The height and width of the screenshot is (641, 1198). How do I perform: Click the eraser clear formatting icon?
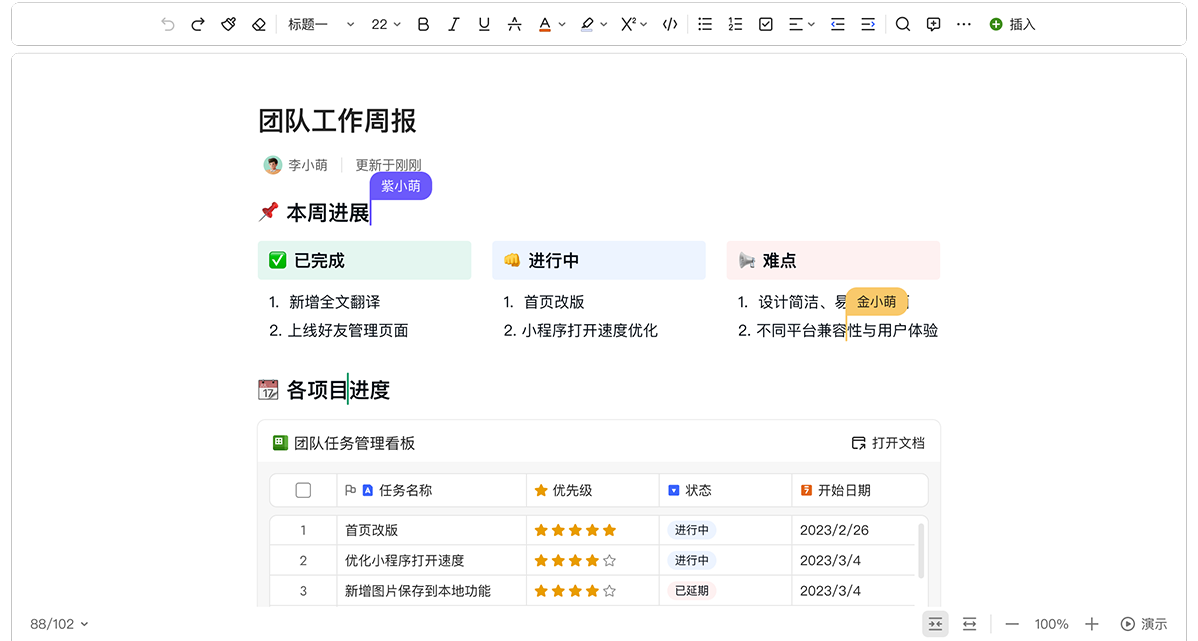point(258,24)
